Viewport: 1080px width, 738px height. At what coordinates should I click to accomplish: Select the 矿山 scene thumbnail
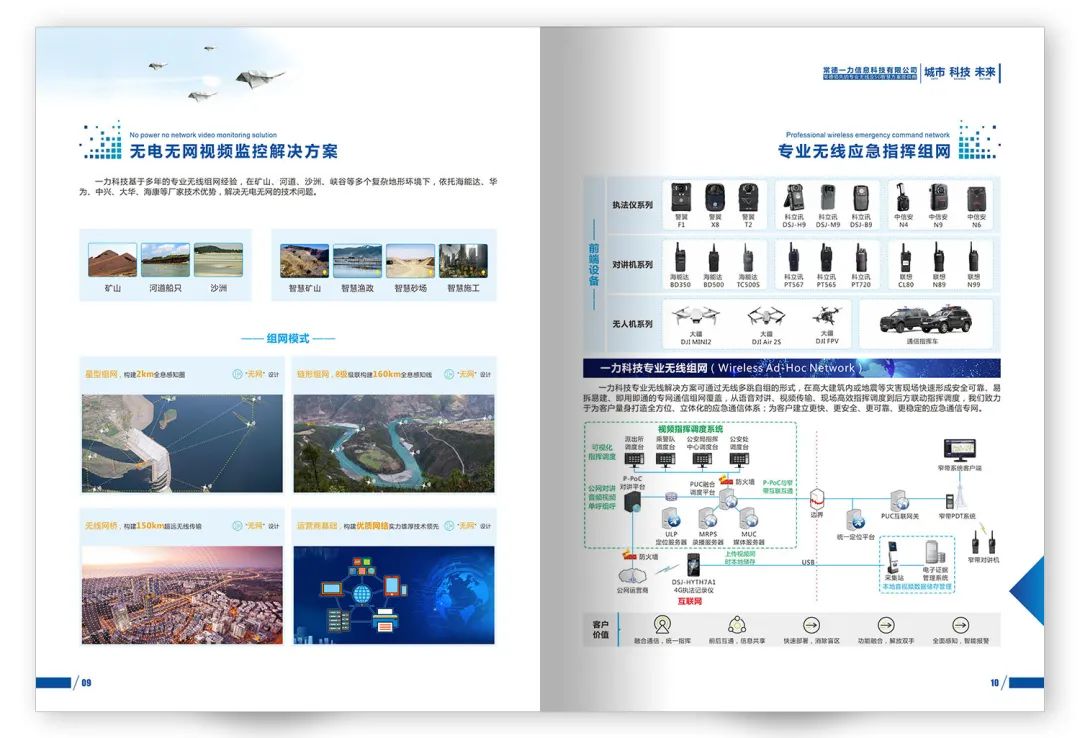112,261
